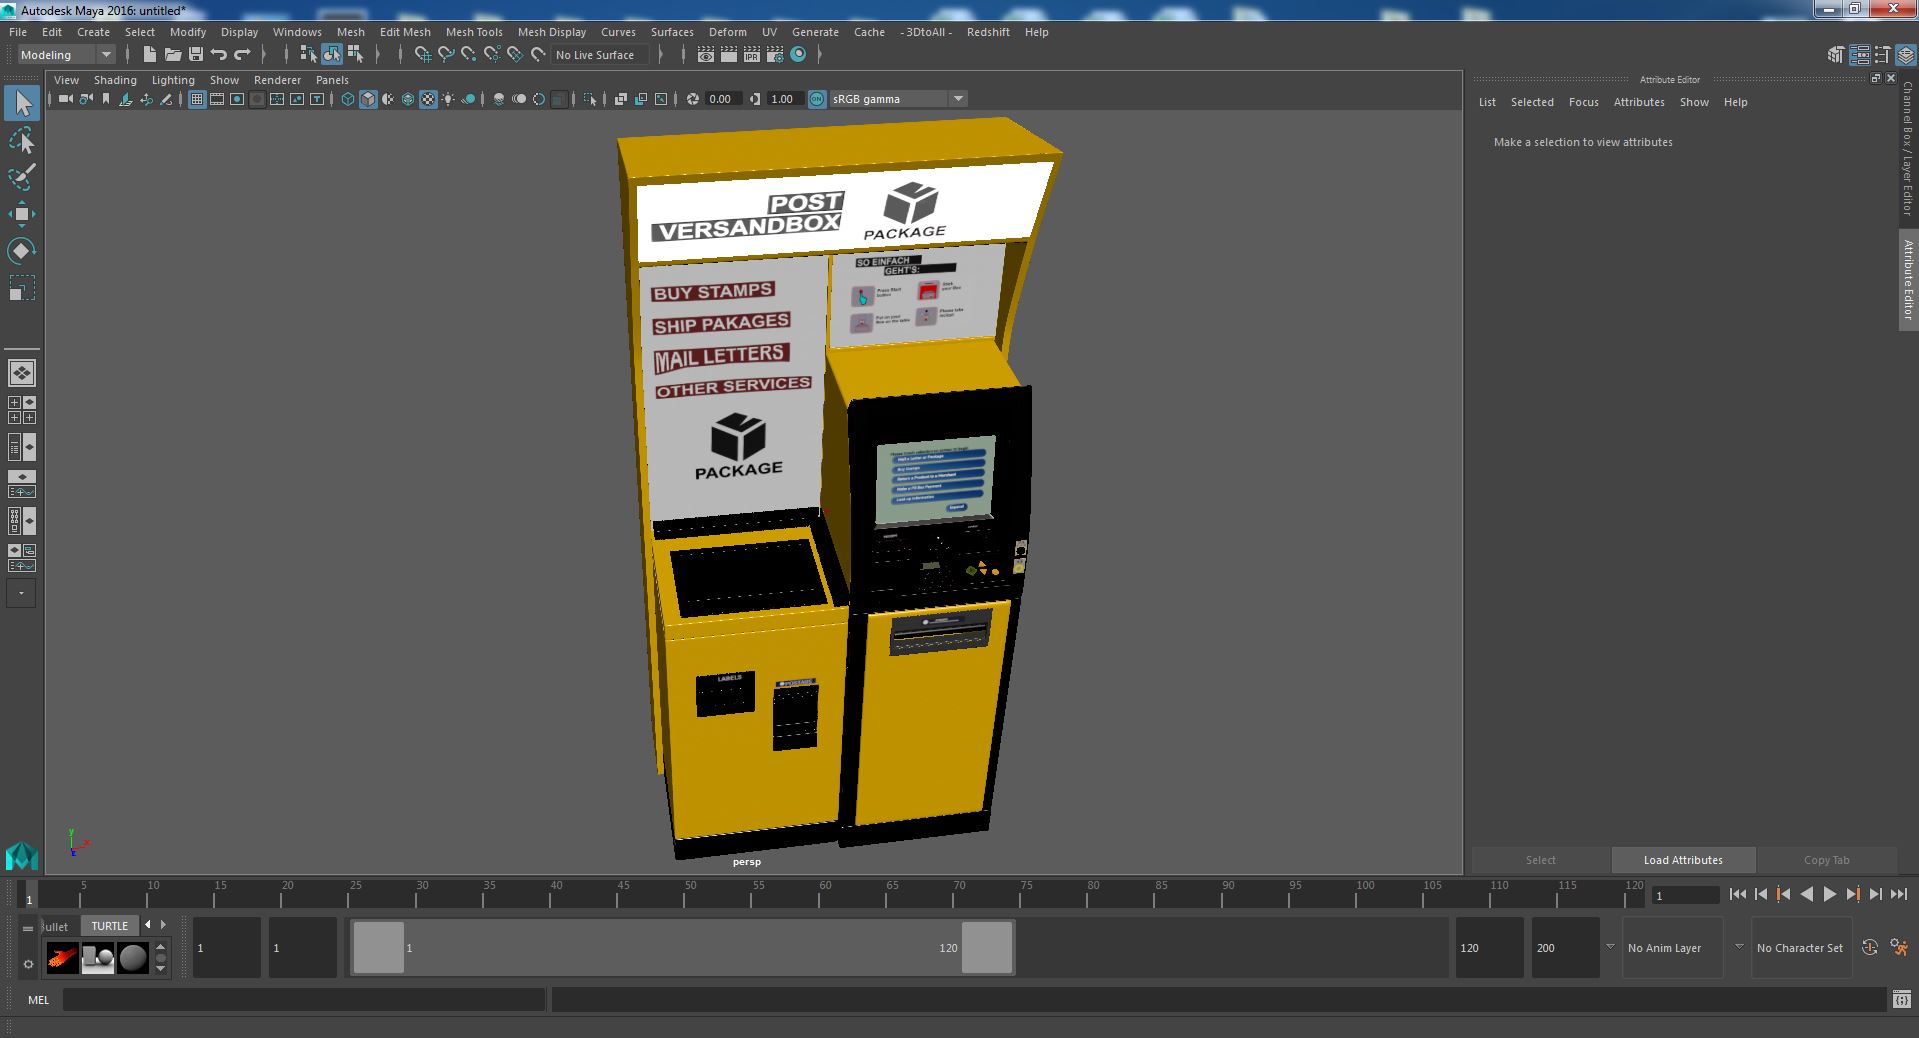Start IPR render

point(751,55)
